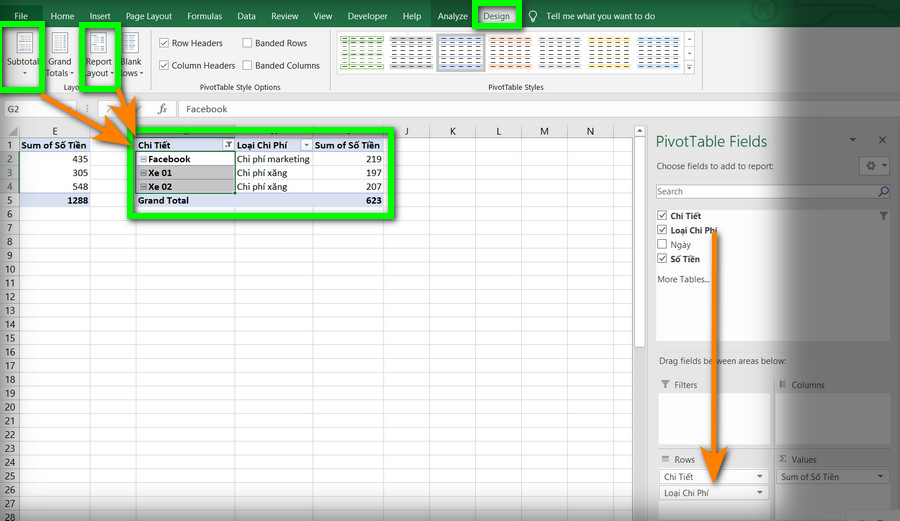Collapse the Facebook row group
Viewport: 900px width, 521px height.
tap(143, 159)
